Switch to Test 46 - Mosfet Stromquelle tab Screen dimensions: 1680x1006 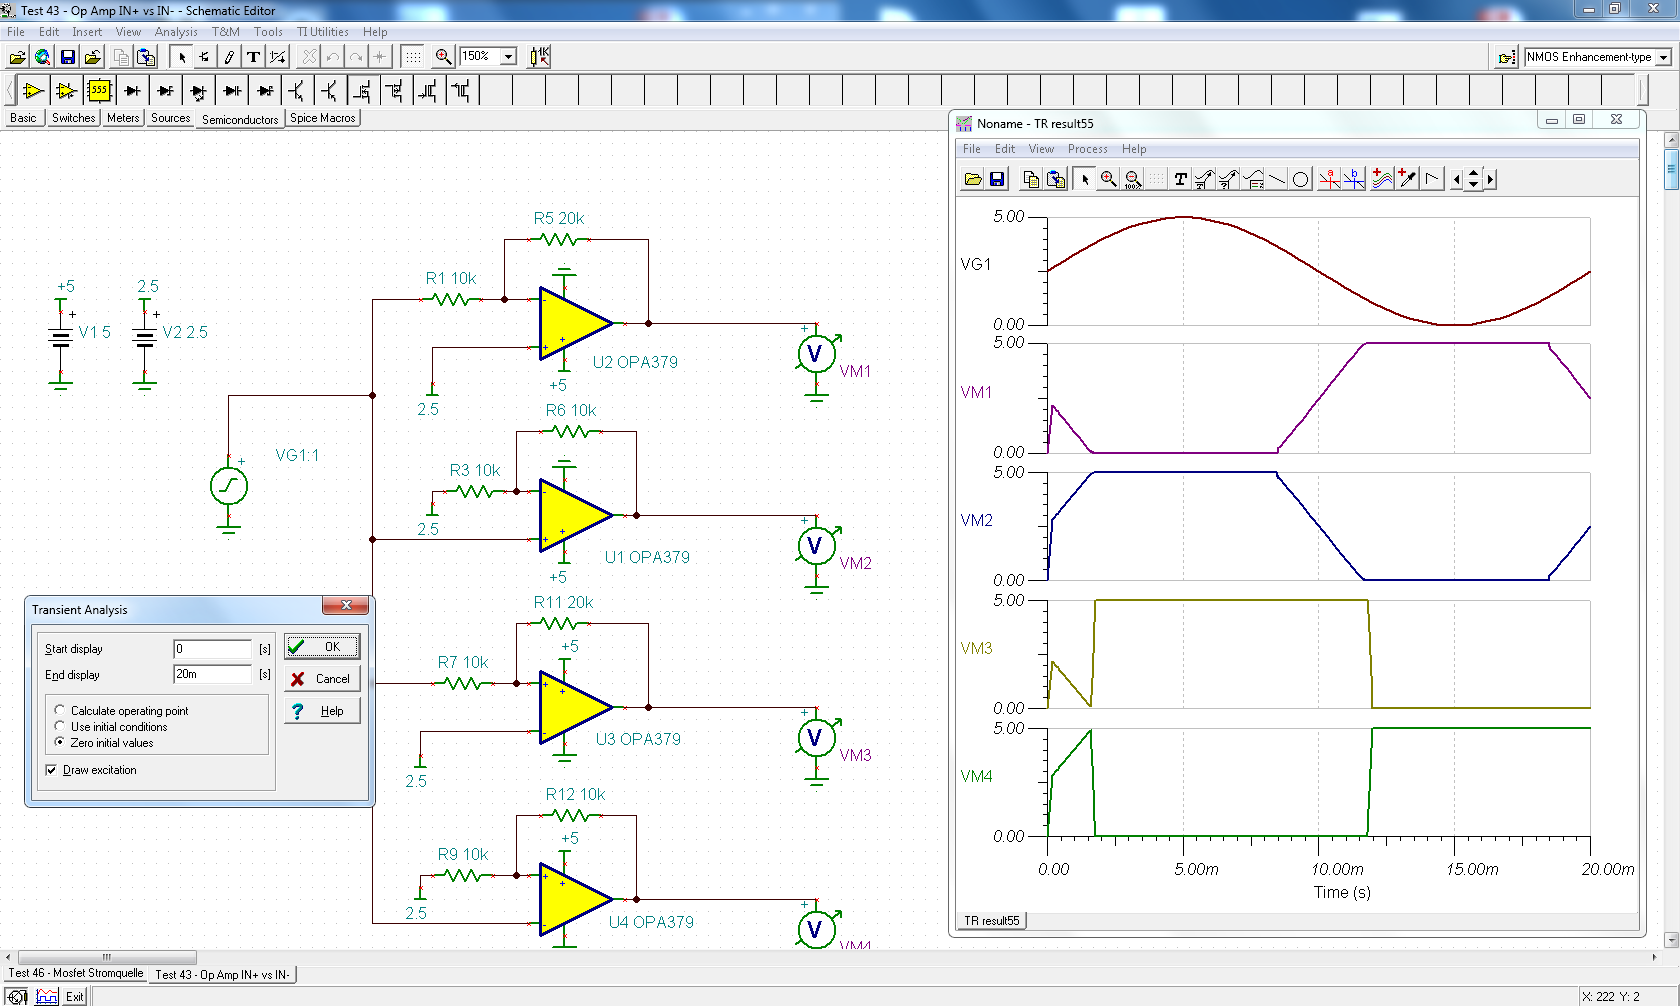coord(76,973)
